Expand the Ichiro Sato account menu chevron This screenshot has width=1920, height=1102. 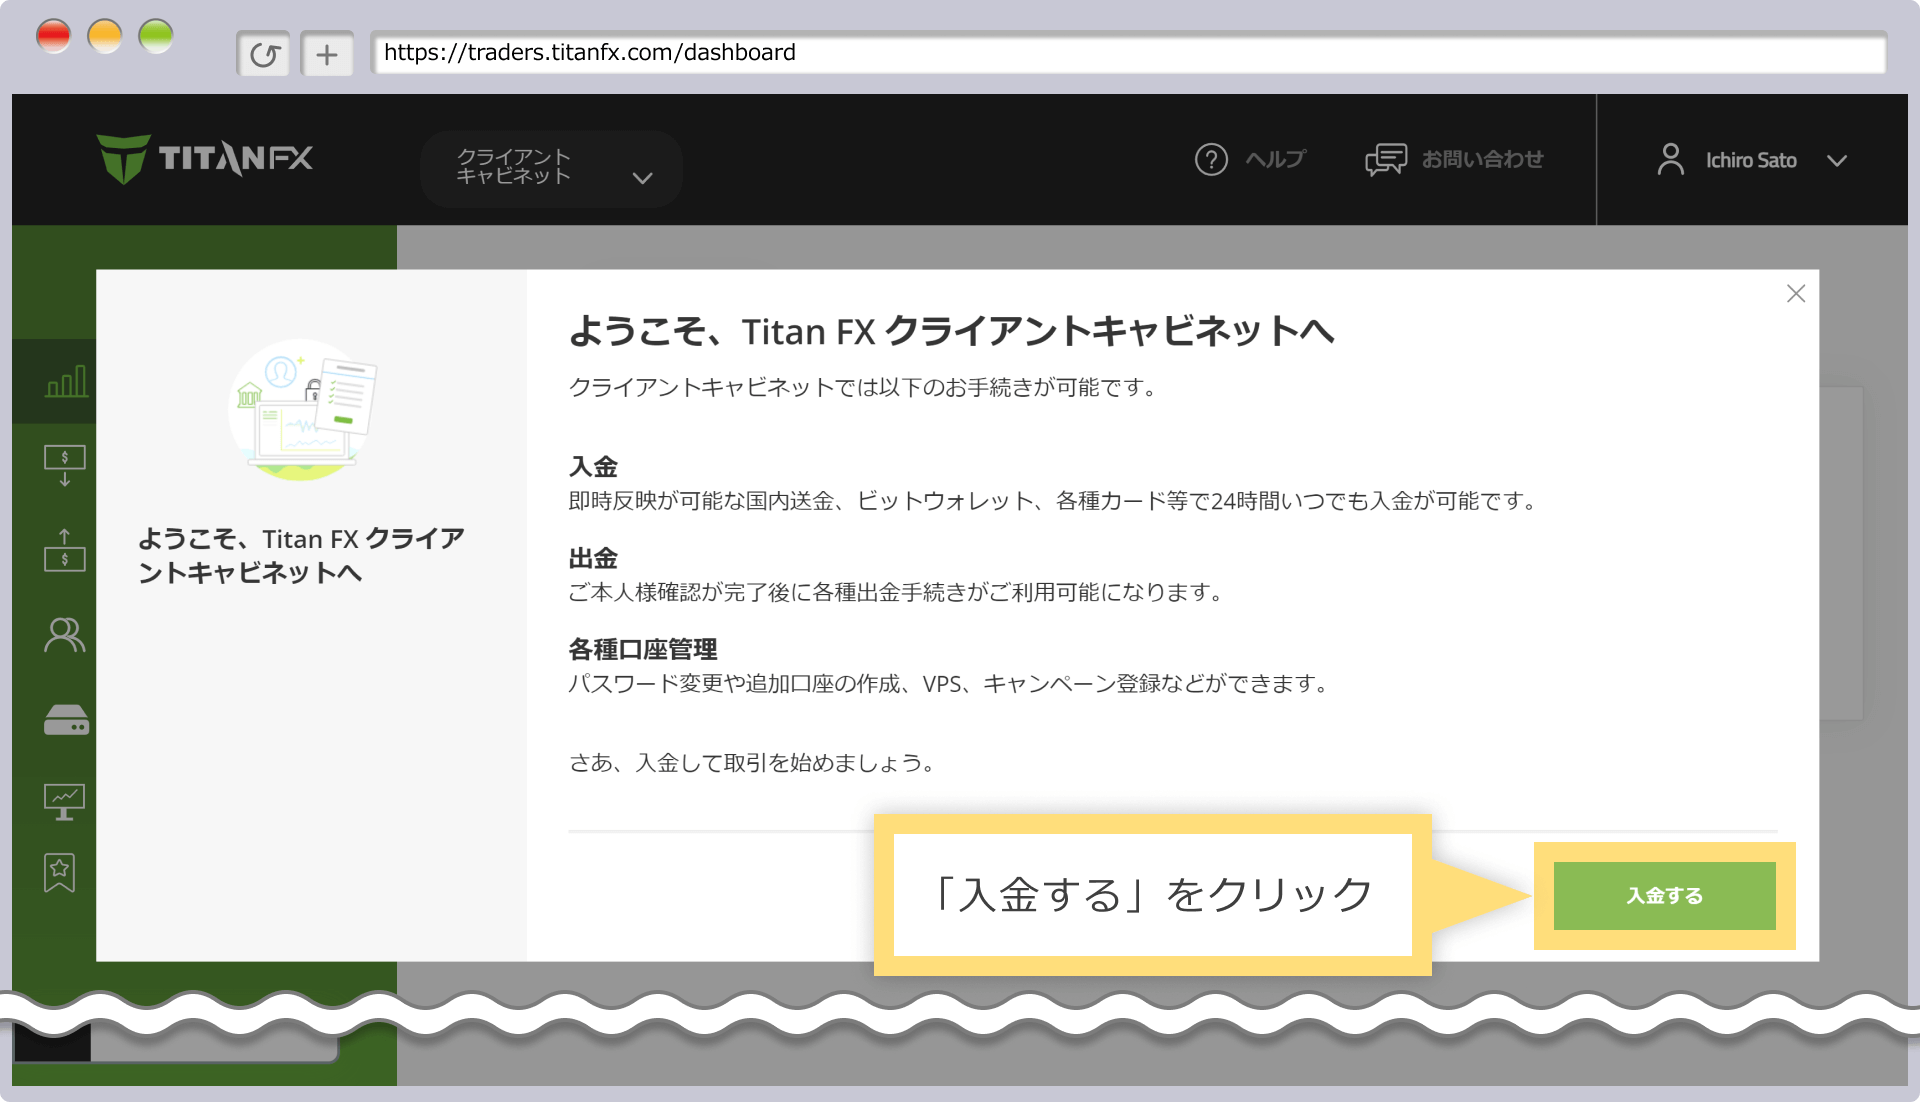1837,161
